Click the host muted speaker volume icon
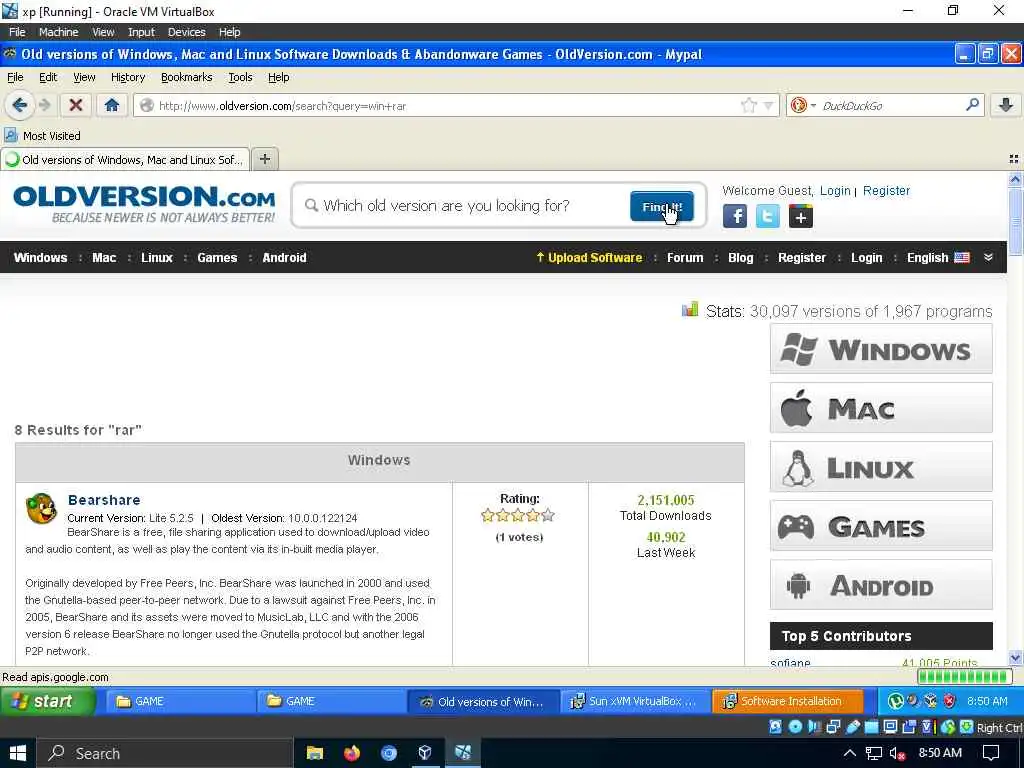 897,754
